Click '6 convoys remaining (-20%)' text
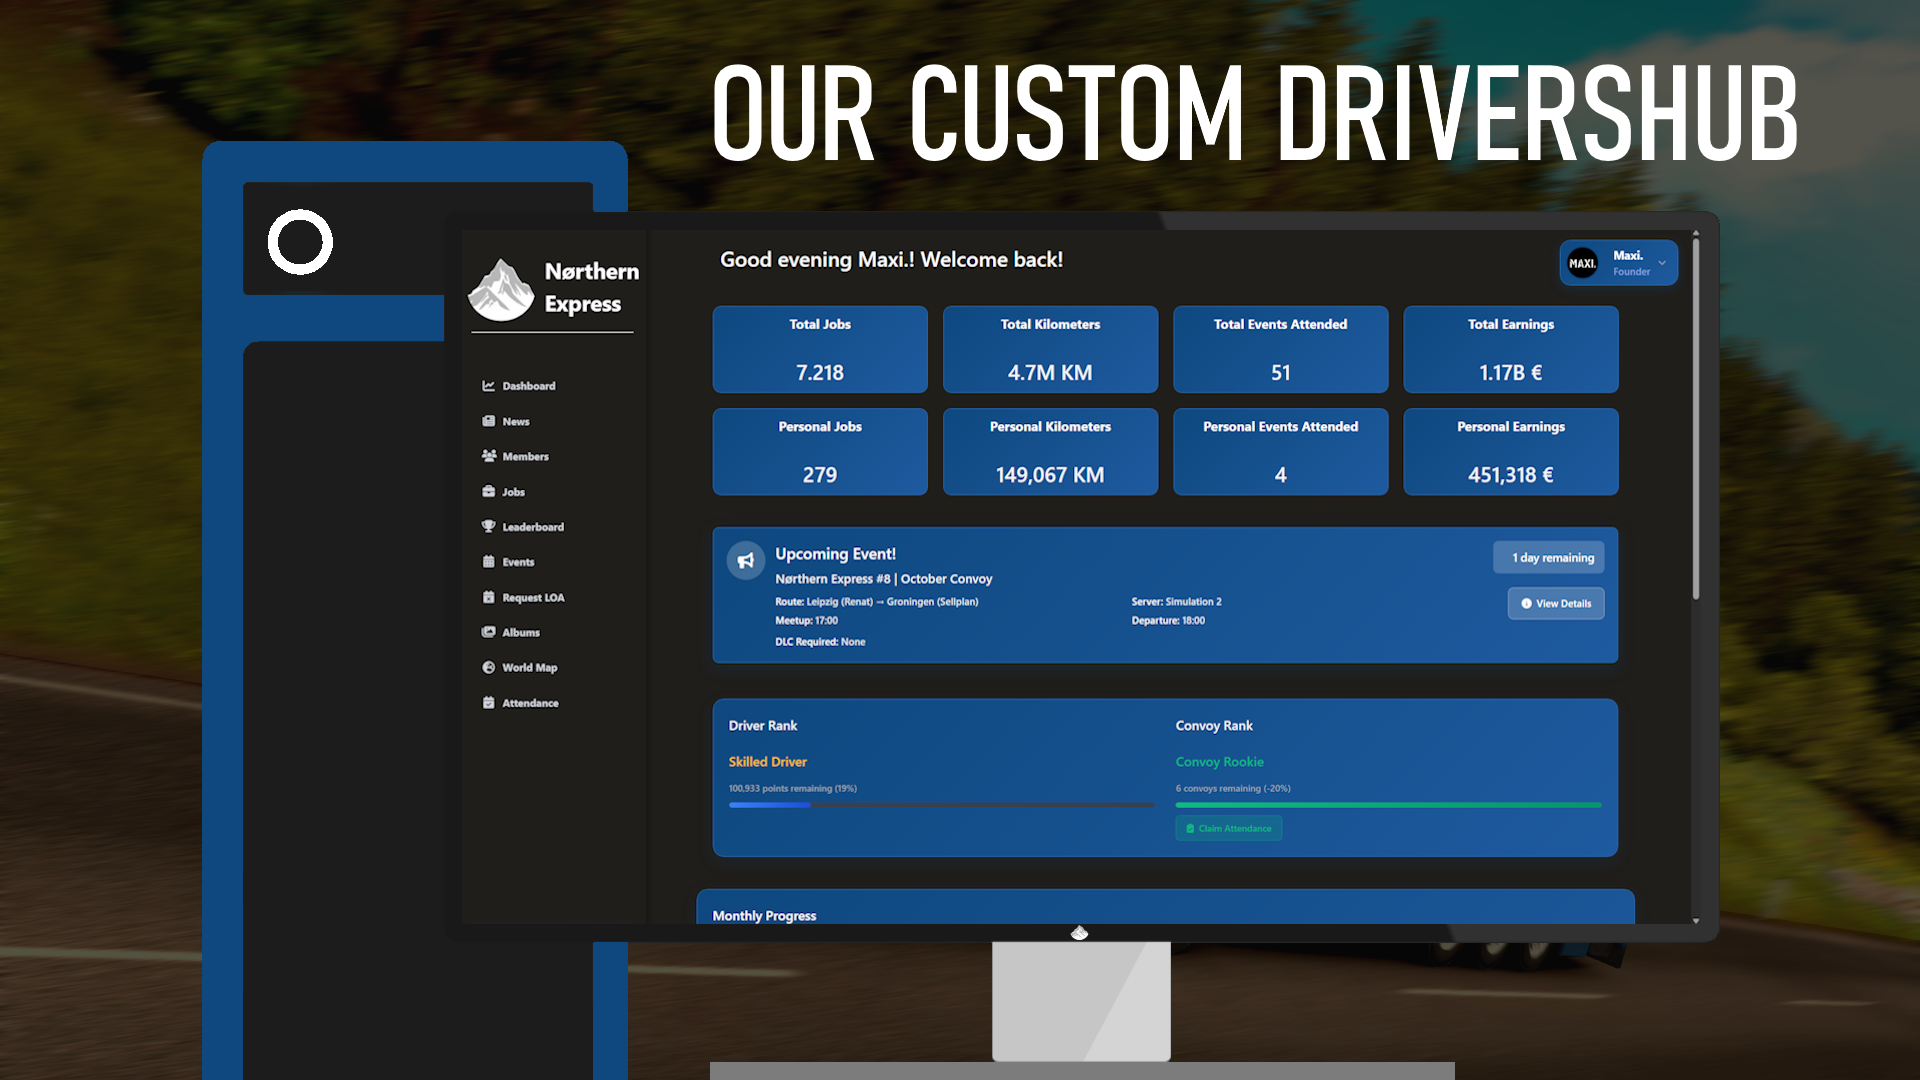 (1233, 789)
